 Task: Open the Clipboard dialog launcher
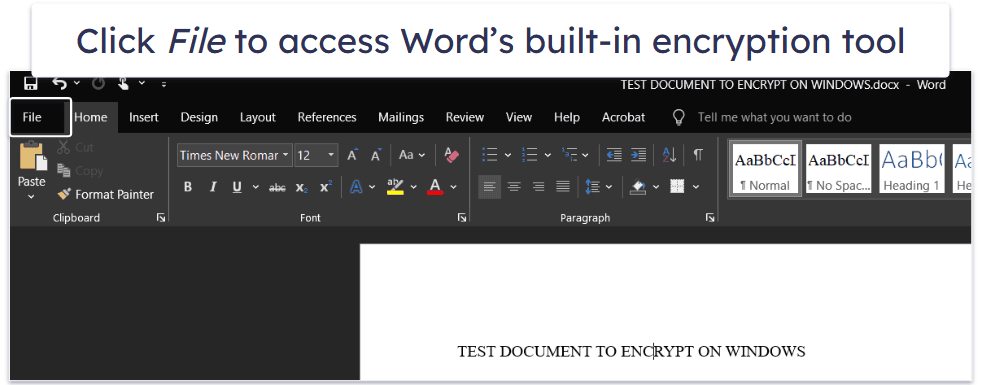pos(161,218)
